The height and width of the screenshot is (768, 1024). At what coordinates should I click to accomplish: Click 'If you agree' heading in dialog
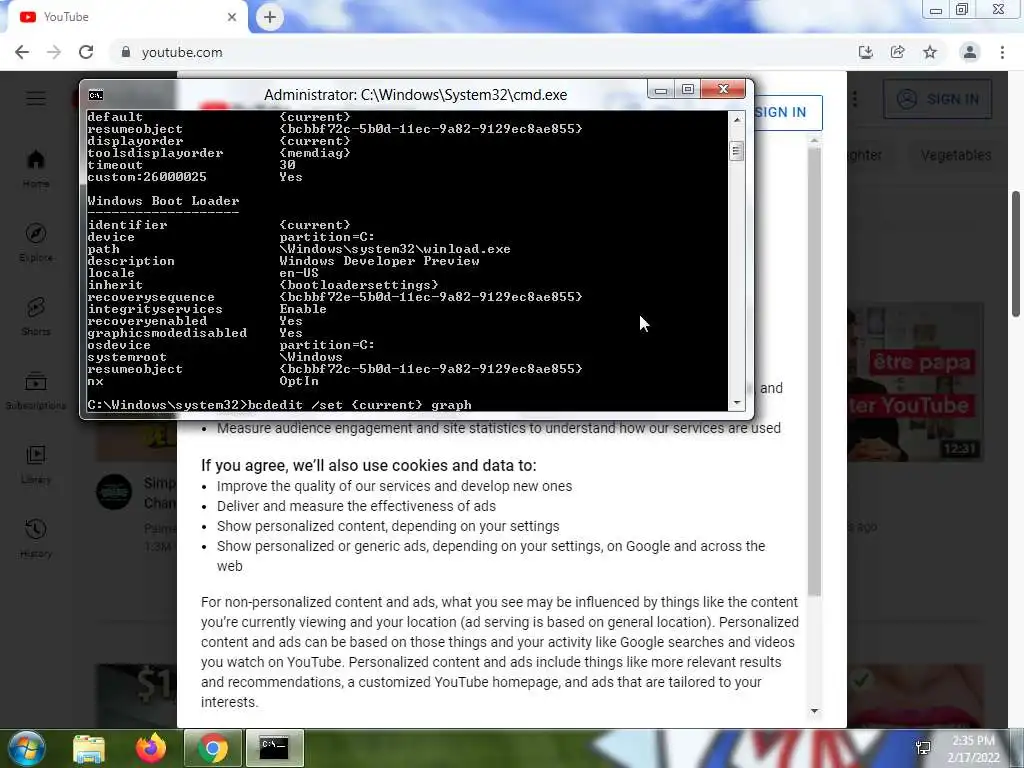point(368,466)
